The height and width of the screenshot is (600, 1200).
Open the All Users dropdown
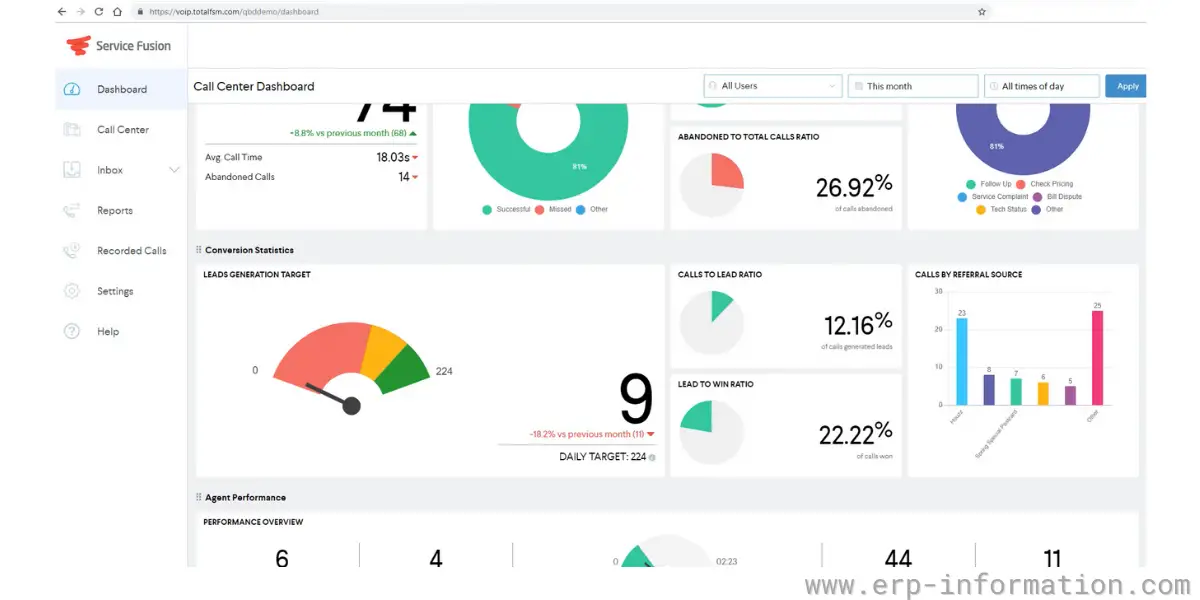tap(772, 86)
